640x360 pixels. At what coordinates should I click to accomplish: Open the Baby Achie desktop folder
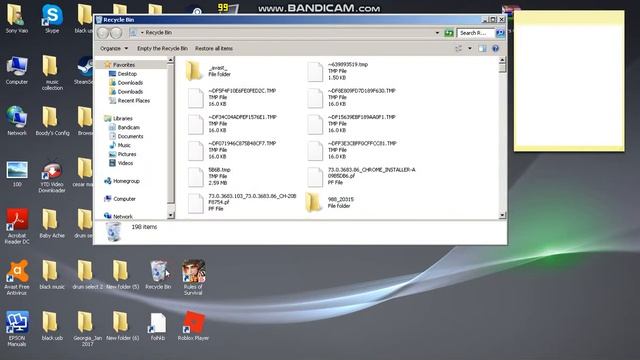pos(52,224)
